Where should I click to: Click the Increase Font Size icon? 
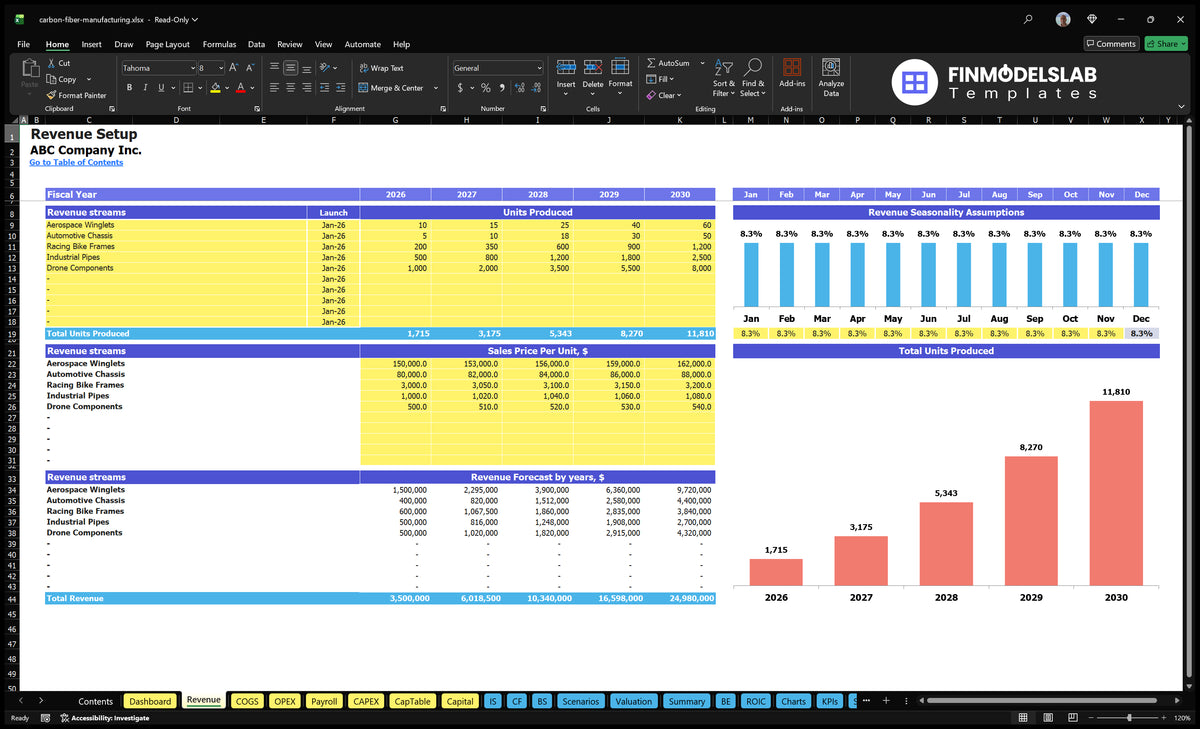coord(234,68)
